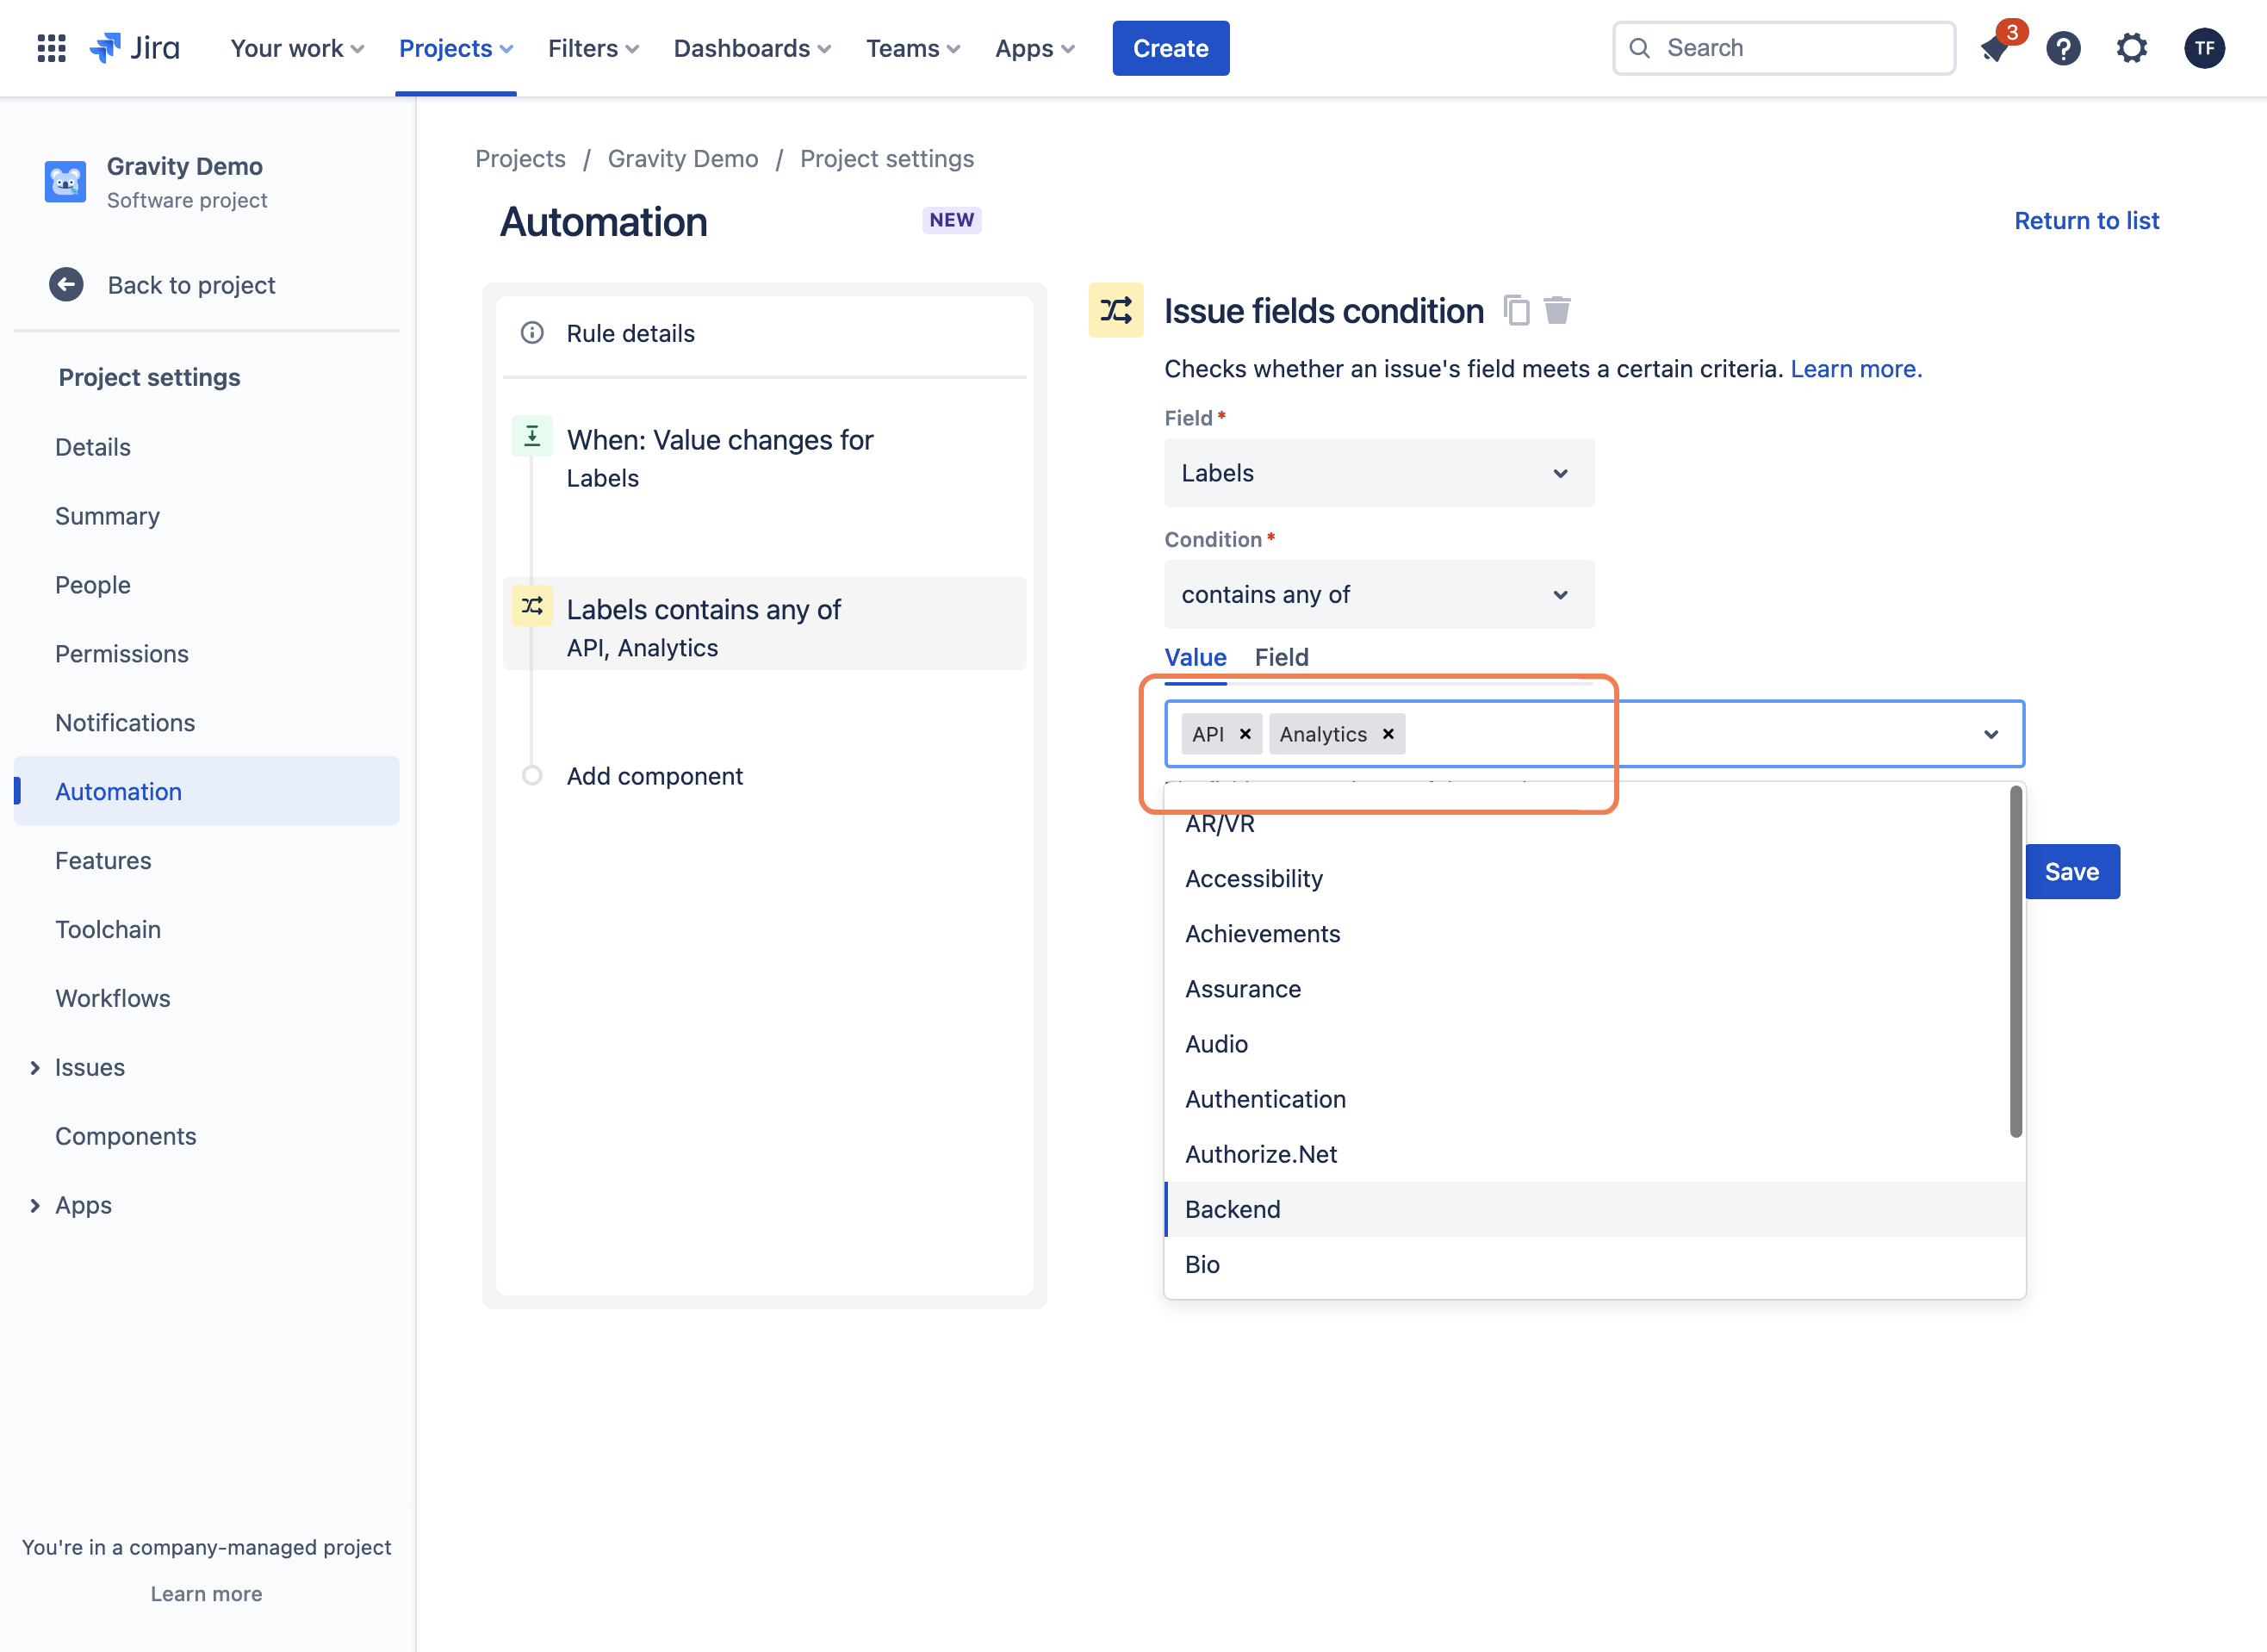Click the Return to list link
2267x1652 pixels.
tap(2086, 221)
